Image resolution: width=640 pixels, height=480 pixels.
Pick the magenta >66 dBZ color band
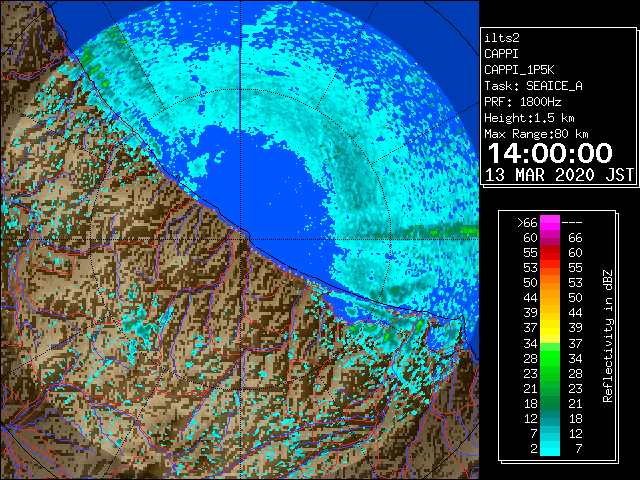pos(550,222)
